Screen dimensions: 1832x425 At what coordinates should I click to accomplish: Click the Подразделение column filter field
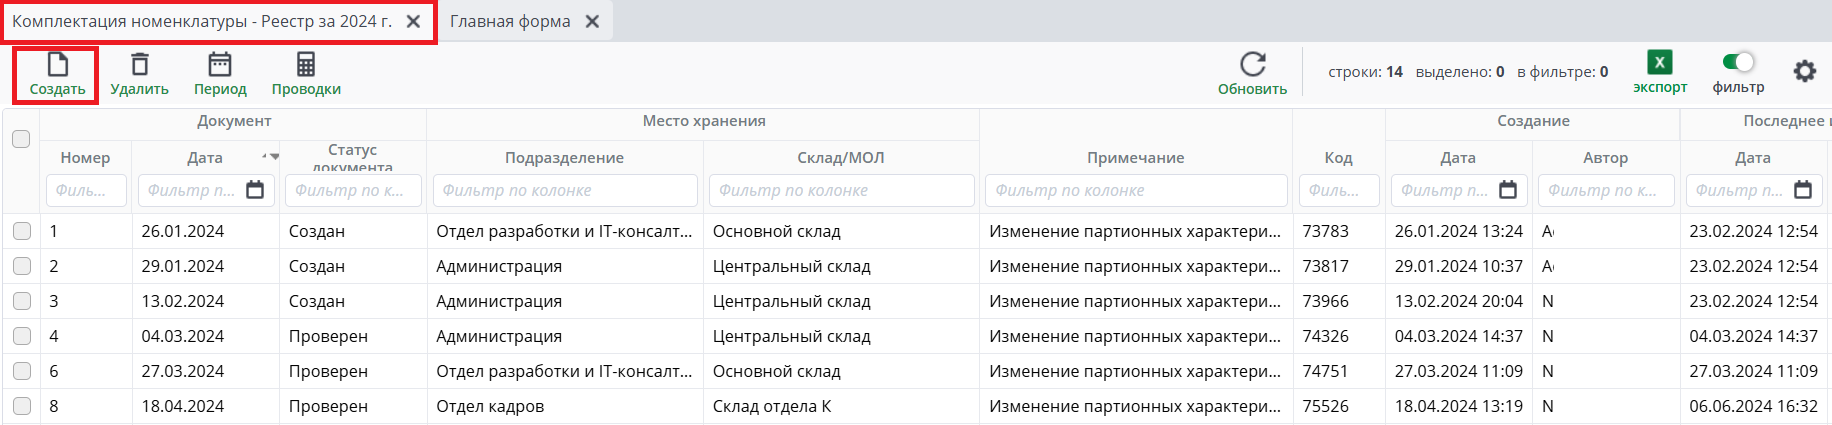[x=565, y=190]
